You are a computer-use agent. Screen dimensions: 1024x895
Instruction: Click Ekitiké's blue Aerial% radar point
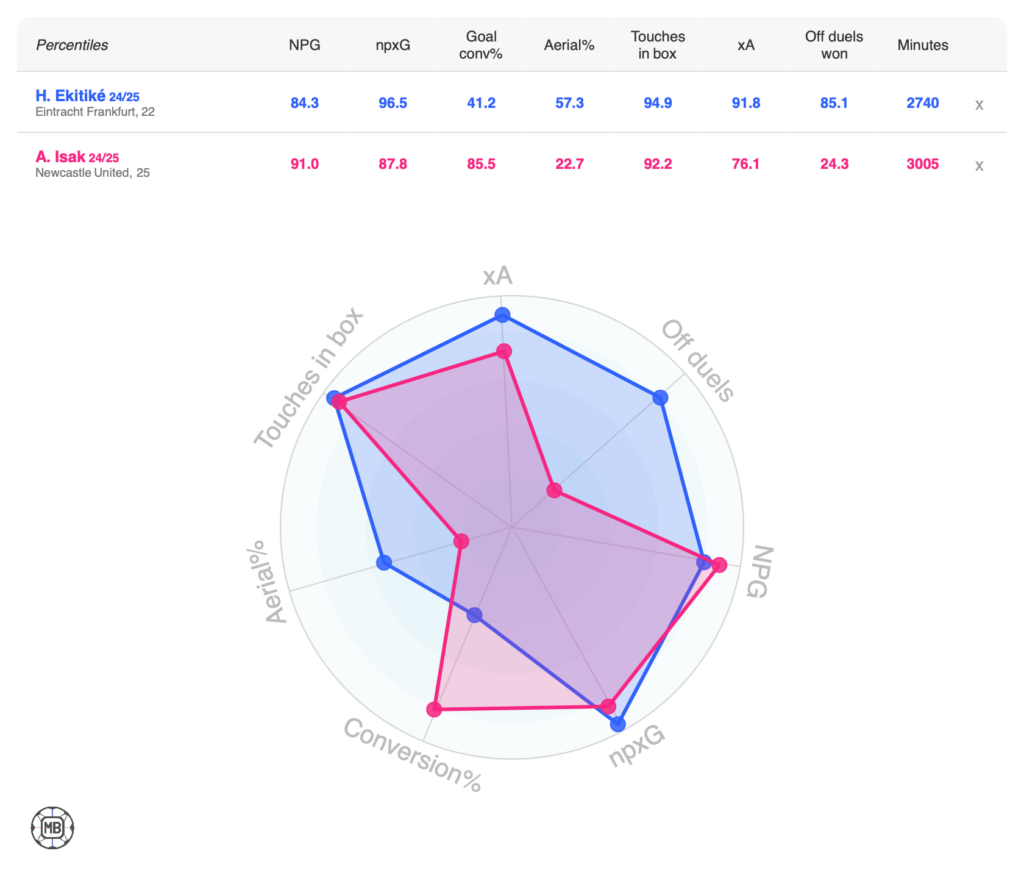click(x=383, y=563)
